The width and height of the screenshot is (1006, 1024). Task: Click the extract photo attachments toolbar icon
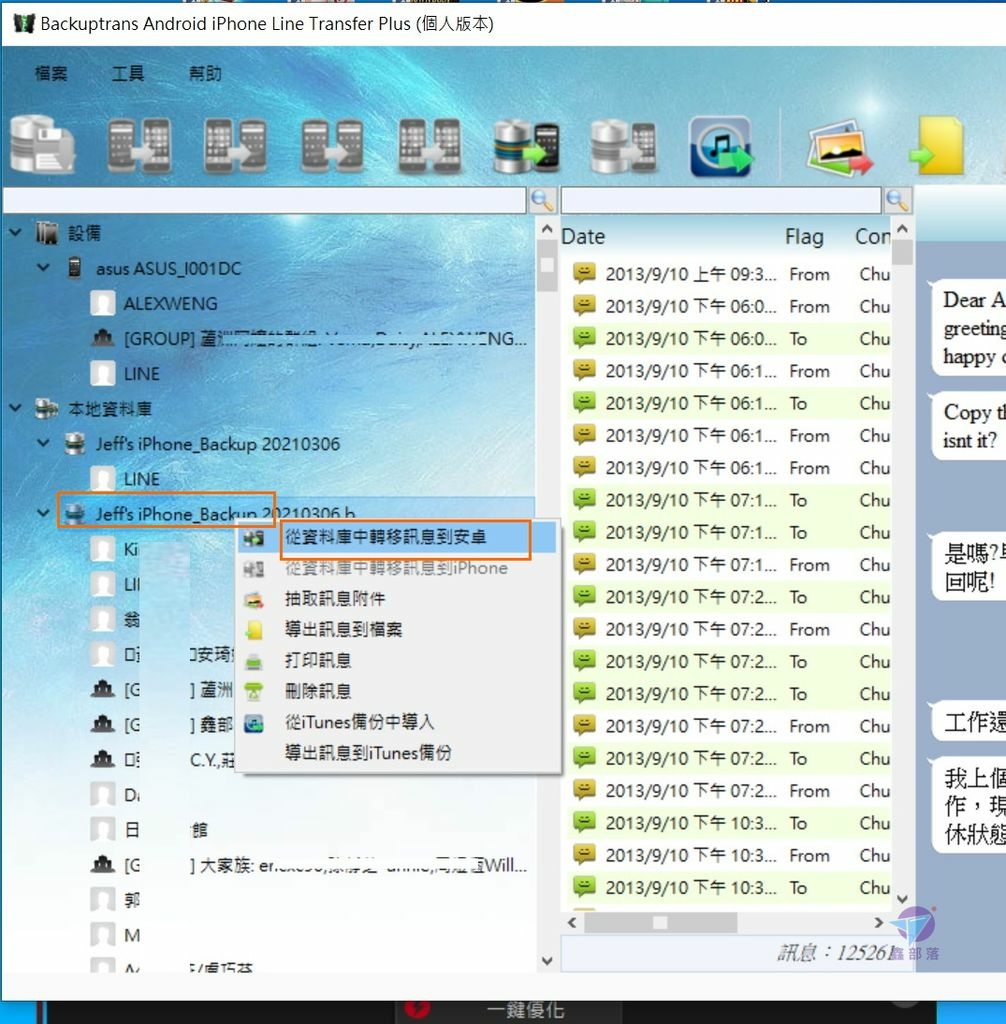[839, 148]
